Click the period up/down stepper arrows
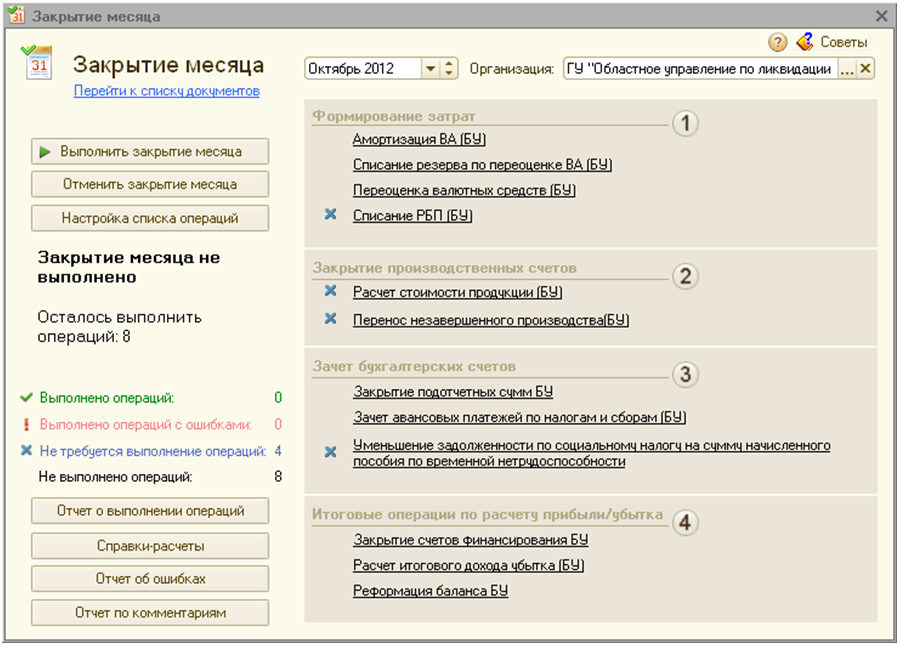 click(449, 69)
